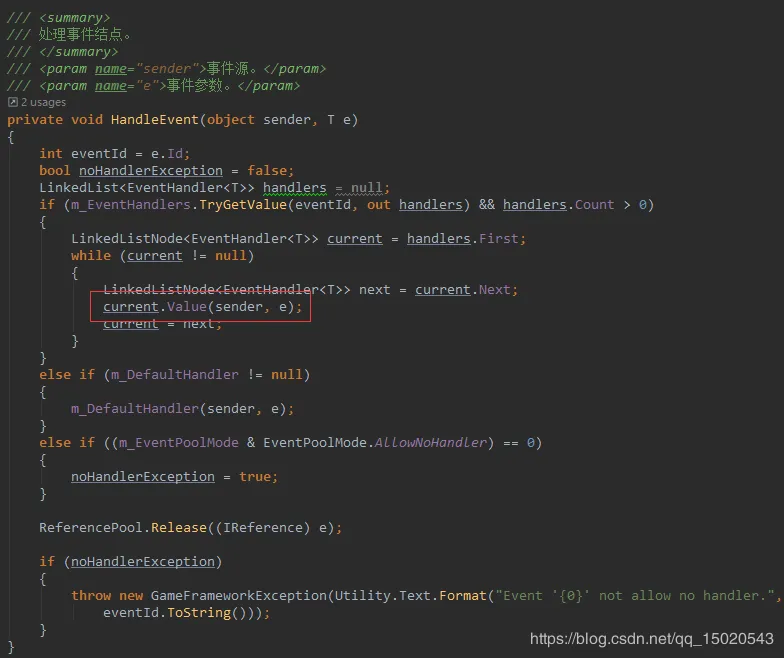784x658 pixels.
Task: Click the AllowNoHandler enum member
Action: click(x=430, y=442)
